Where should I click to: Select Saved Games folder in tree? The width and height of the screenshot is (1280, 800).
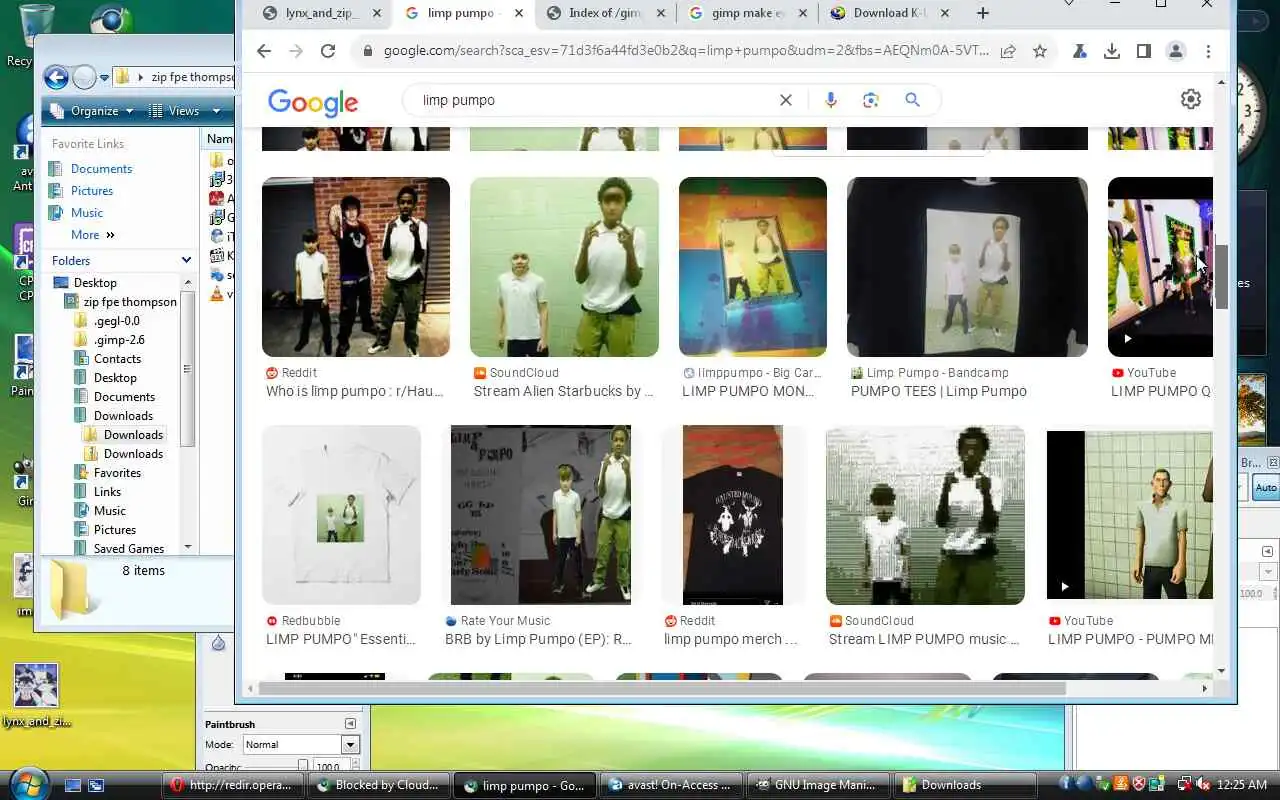click(x=129, y=549)
